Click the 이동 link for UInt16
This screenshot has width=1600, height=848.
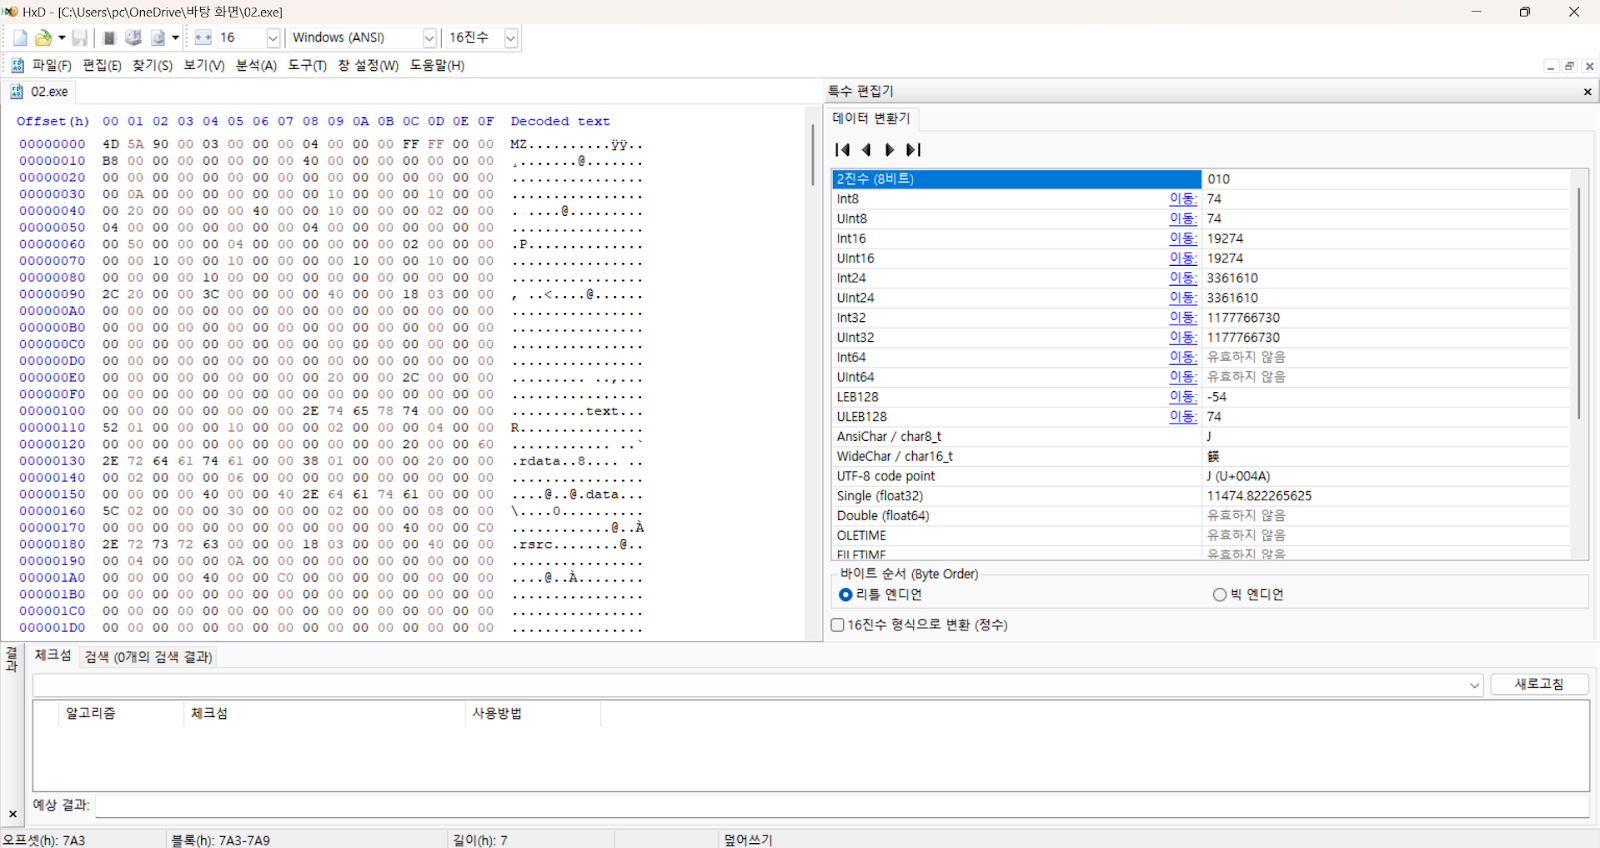tap(1183, 258)
